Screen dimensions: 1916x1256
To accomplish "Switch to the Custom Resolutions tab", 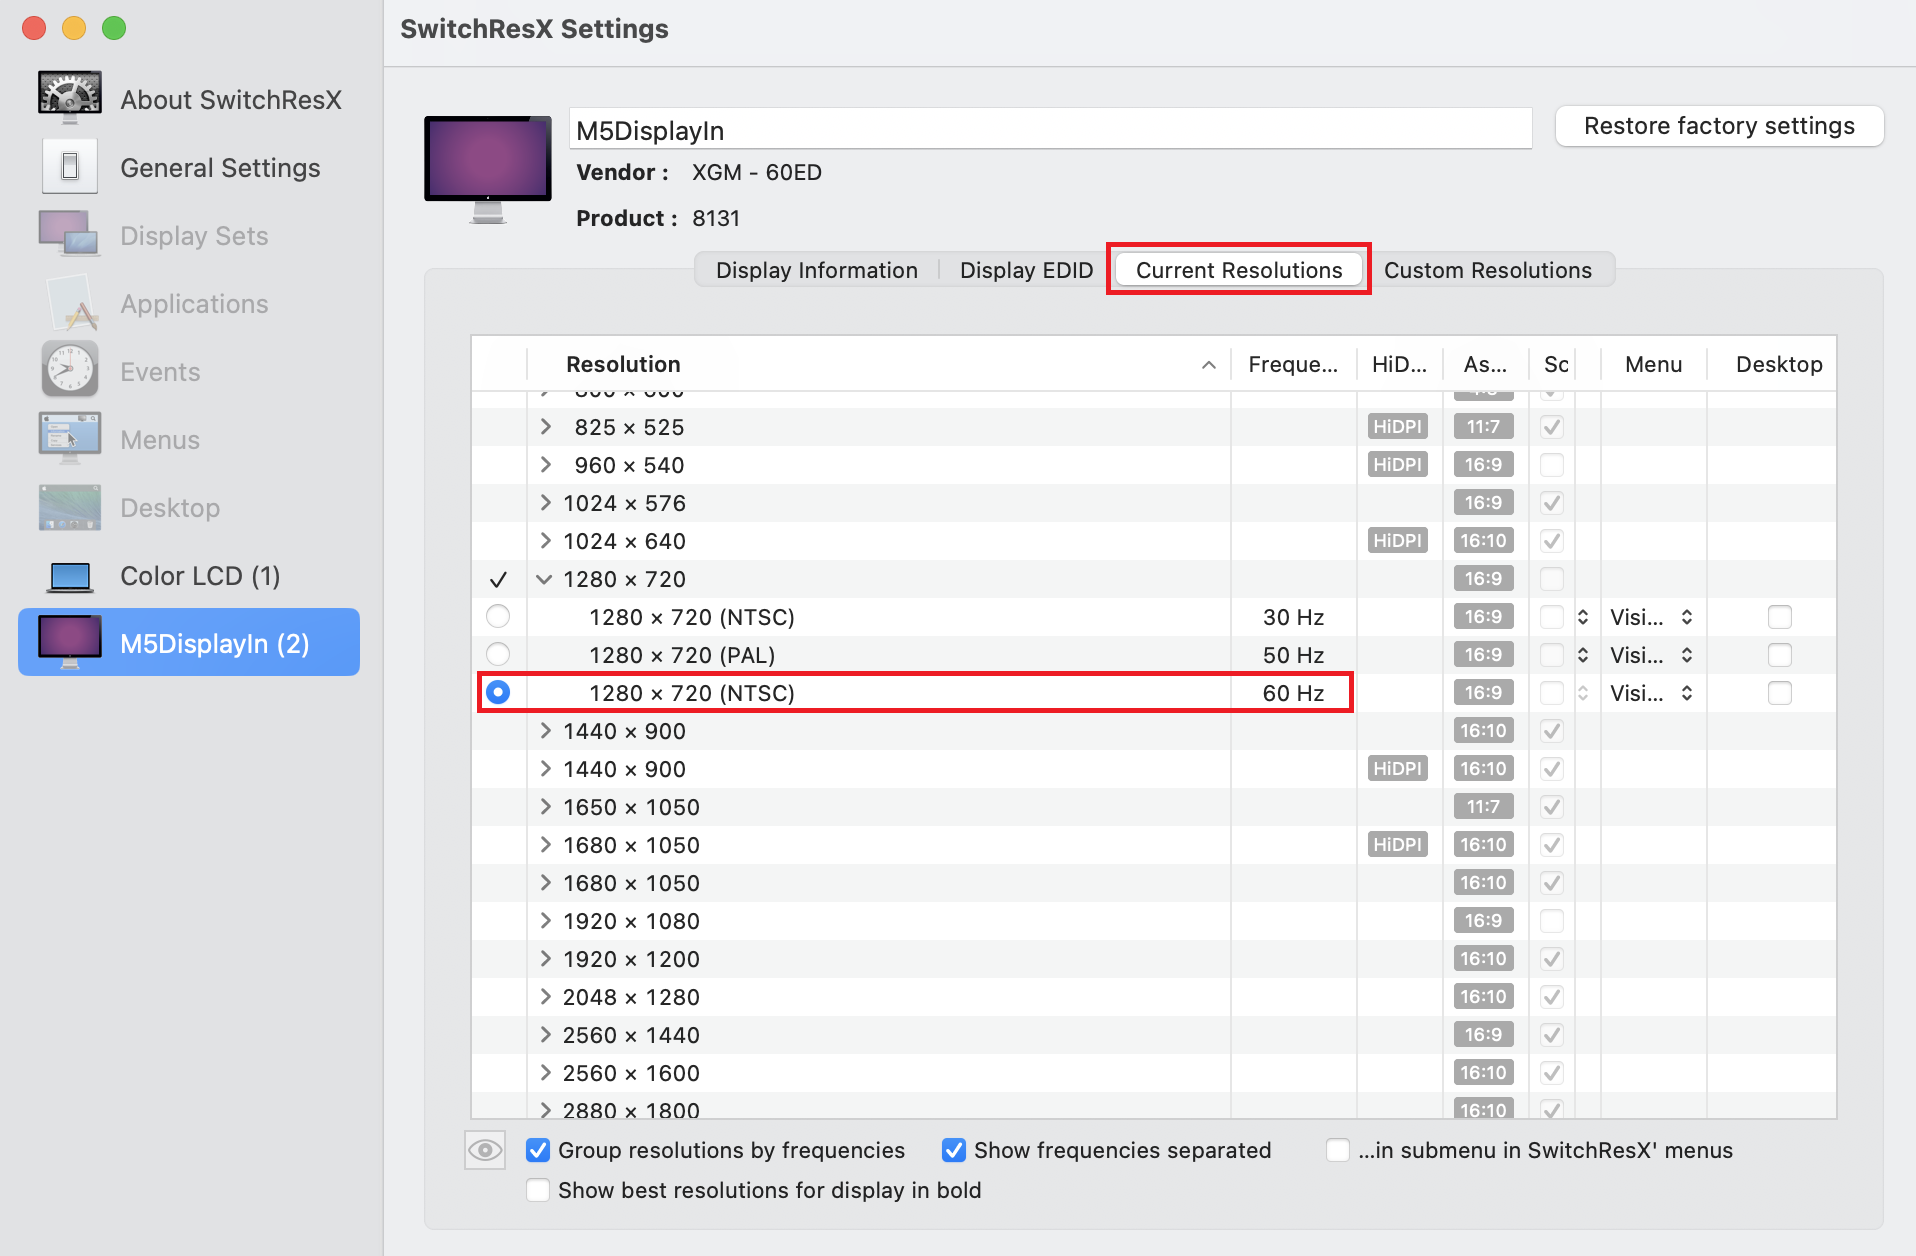I will point(1488,270).
